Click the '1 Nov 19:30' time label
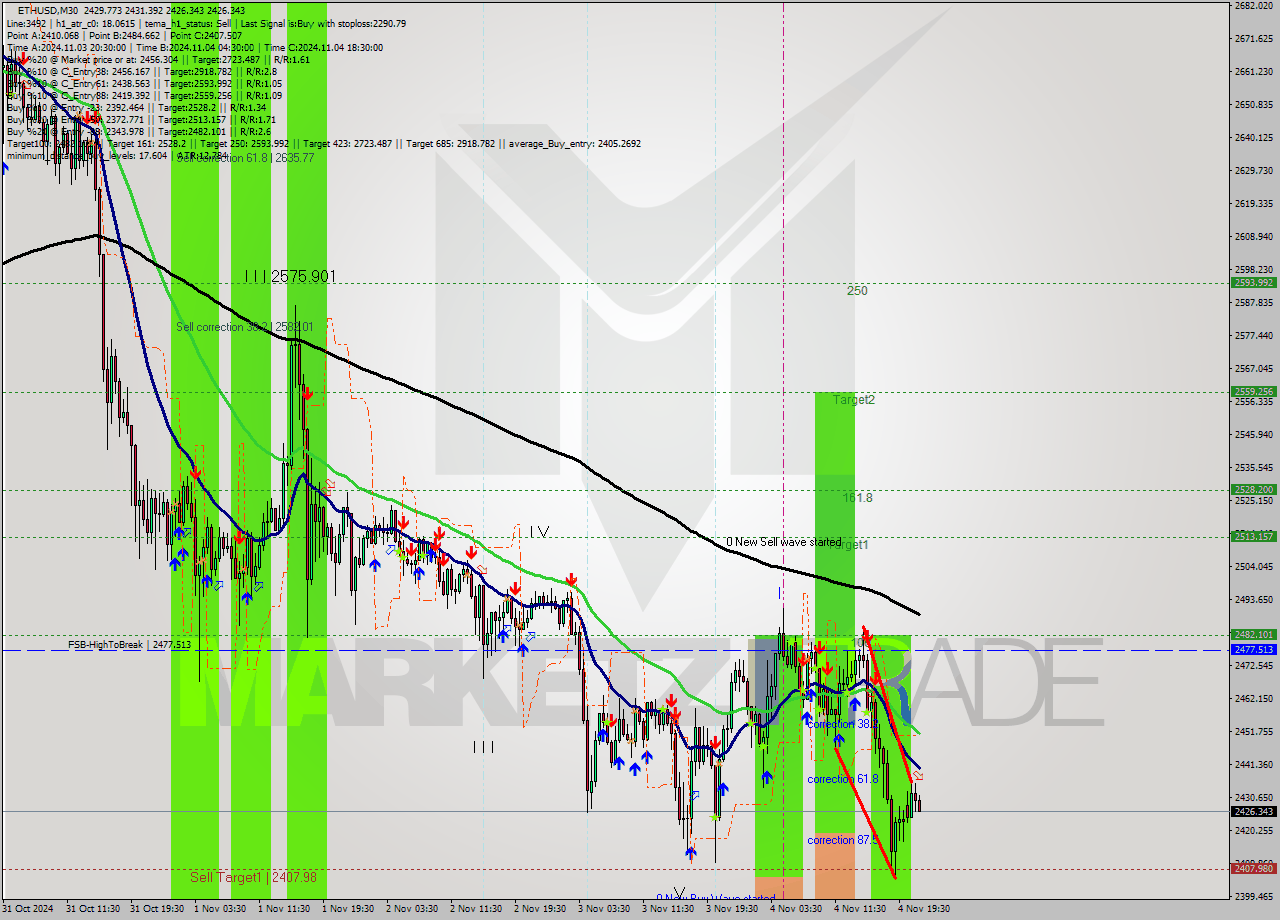 coord(347,909)
